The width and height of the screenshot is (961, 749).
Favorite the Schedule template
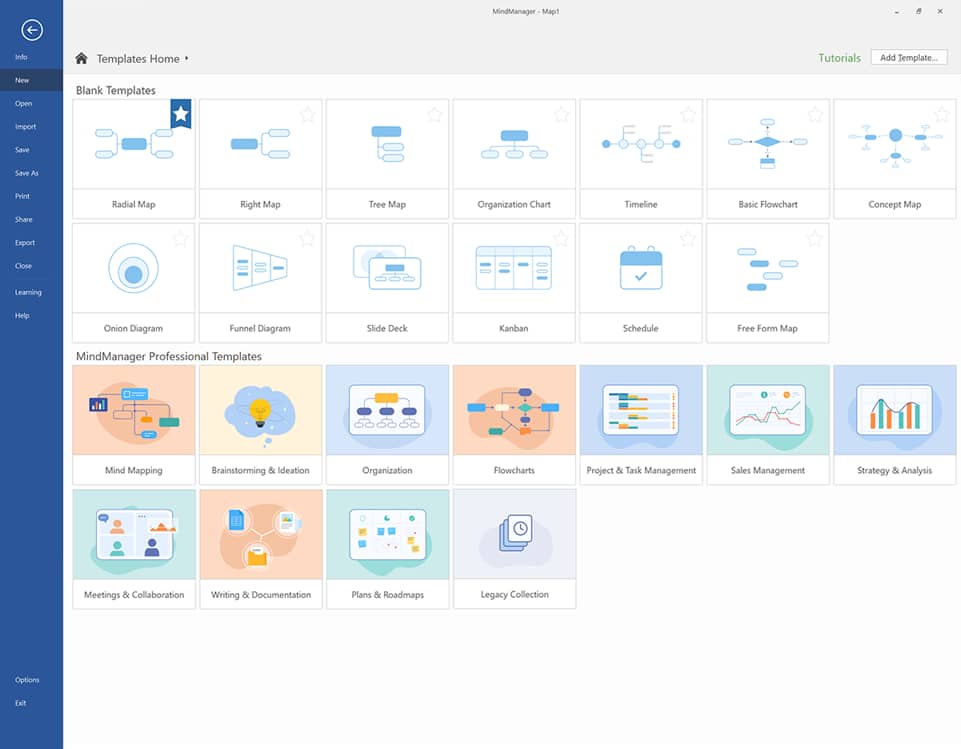click(687, 238)
